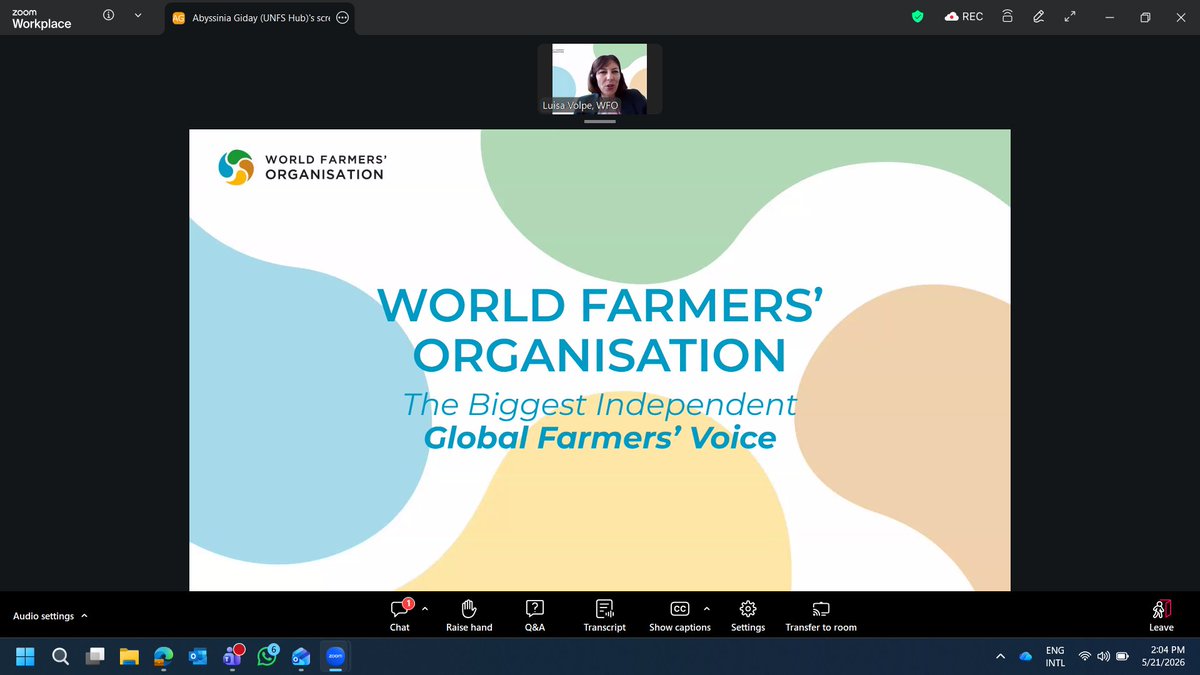The width and height of the screenshot is (1200, 675).
Task: Restore down the Zoom window
Action: [1145, 17]
